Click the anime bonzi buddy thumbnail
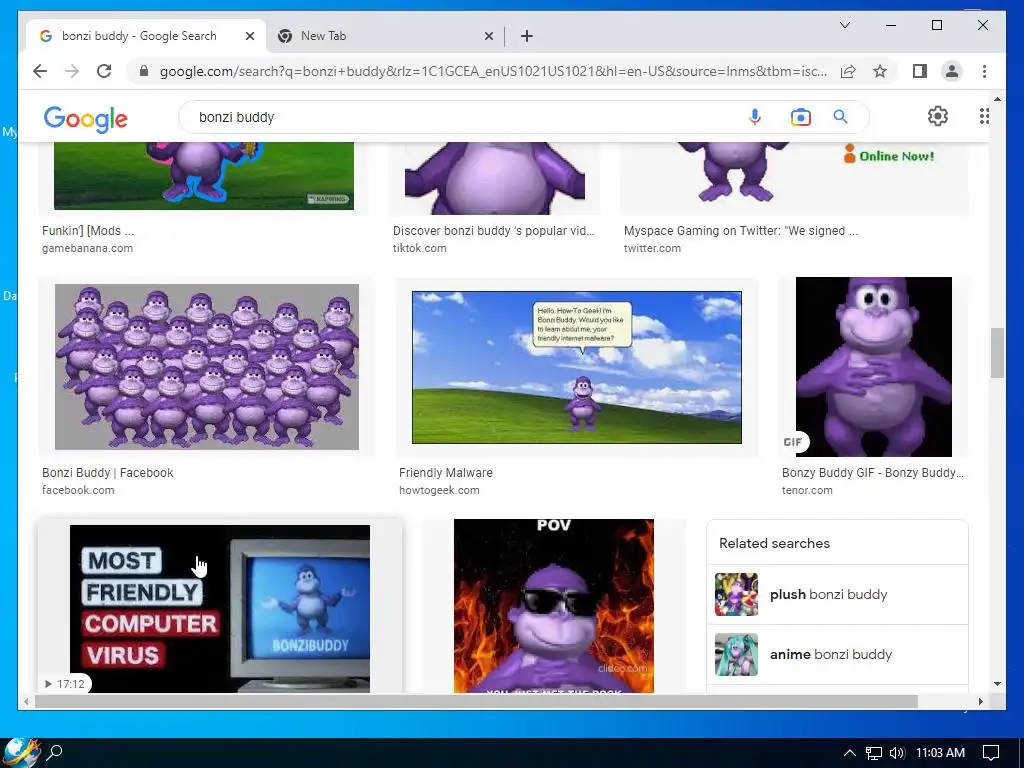This screenshot has width=1024, height=768. coord(736,654)
